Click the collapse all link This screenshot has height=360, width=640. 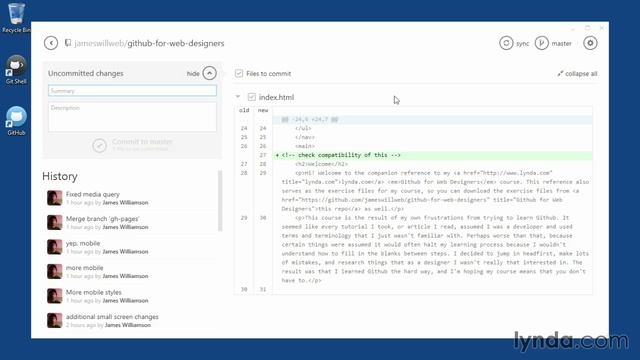[577, 73]
